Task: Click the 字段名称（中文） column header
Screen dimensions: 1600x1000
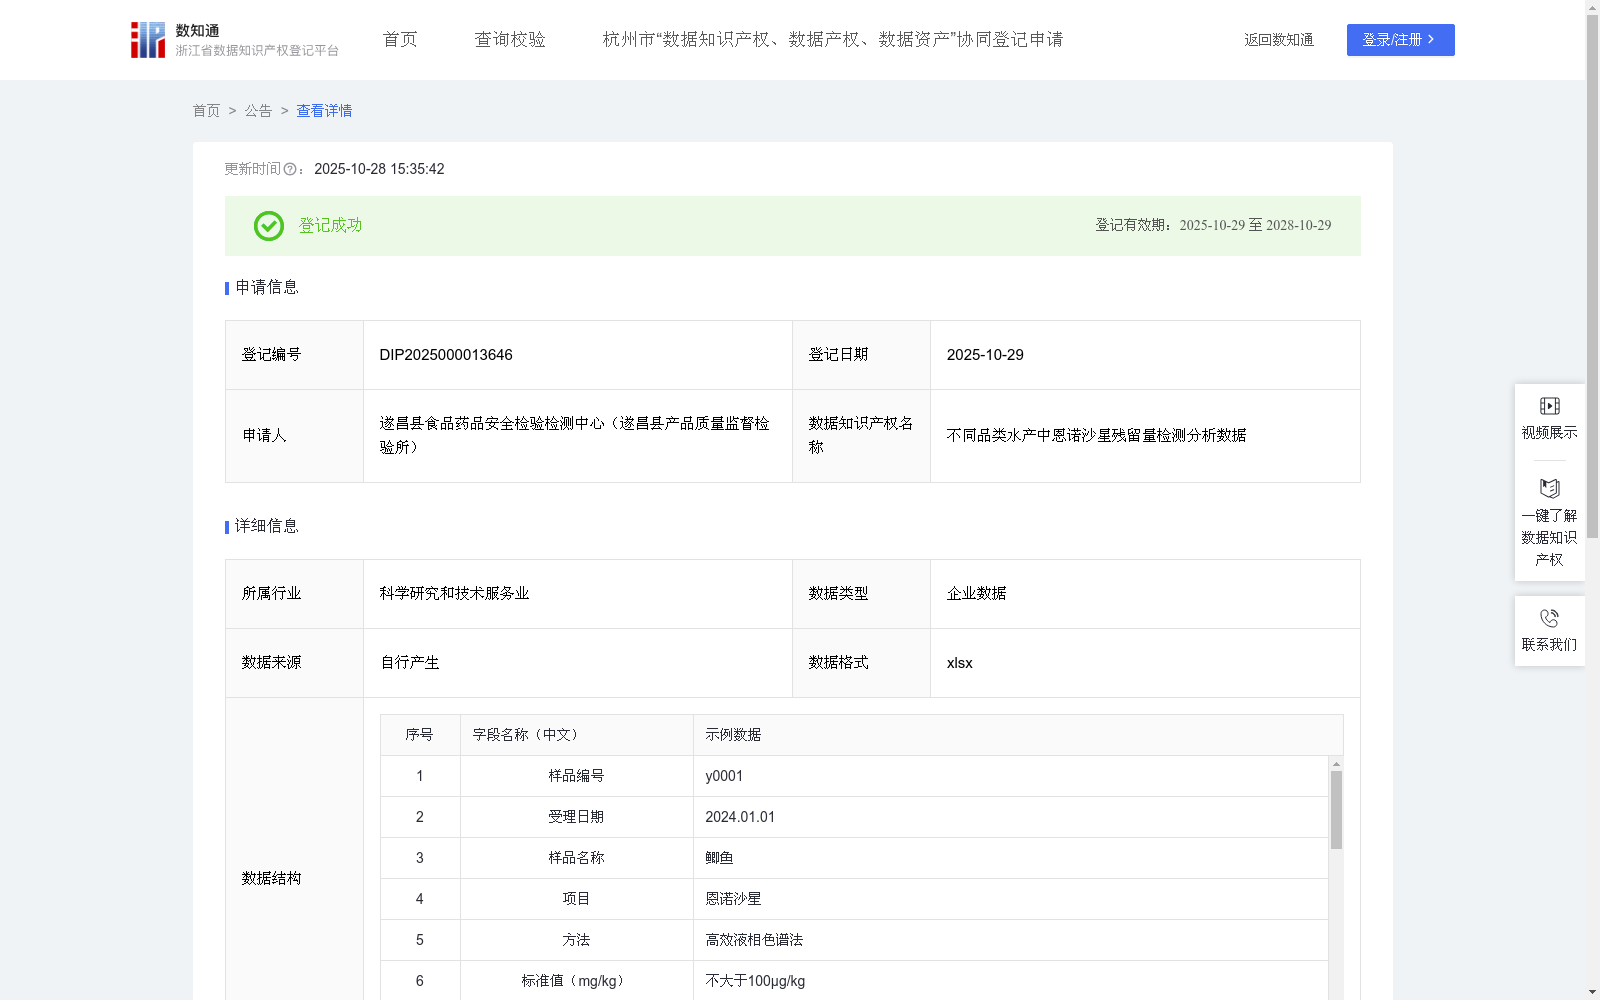Action: click(577, 735)
